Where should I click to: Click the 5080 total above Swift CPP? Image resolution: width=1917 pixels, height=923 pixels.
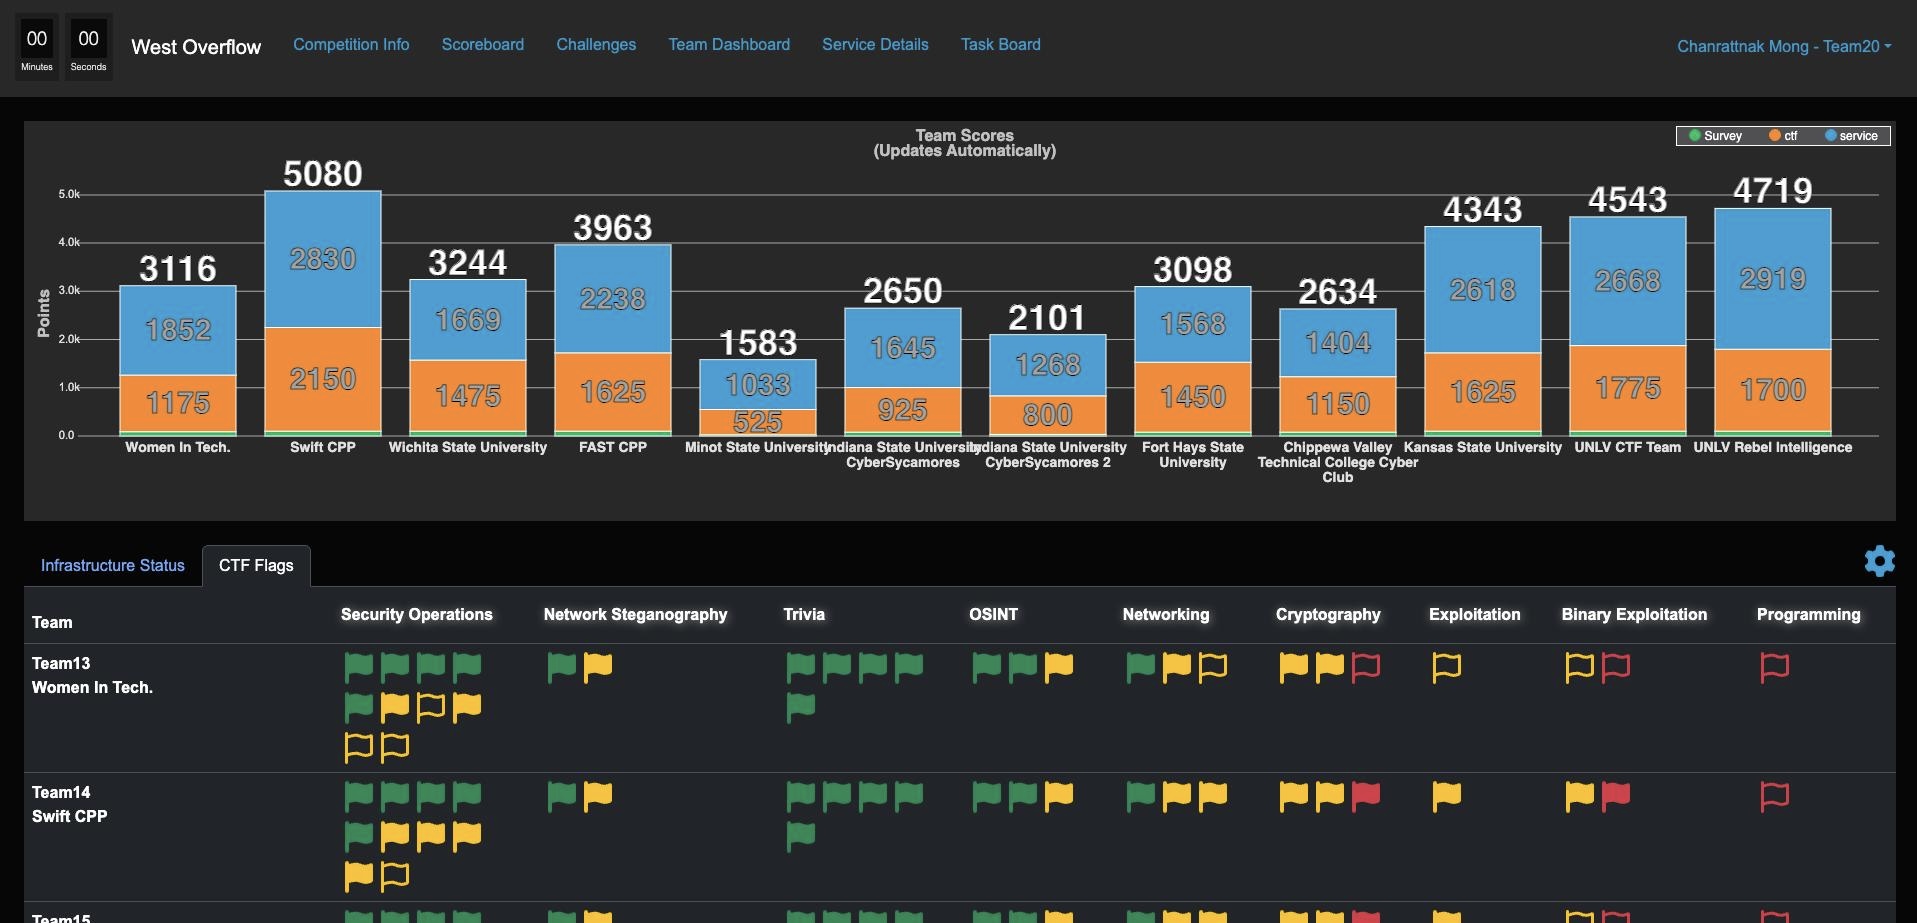pos(322,174)
